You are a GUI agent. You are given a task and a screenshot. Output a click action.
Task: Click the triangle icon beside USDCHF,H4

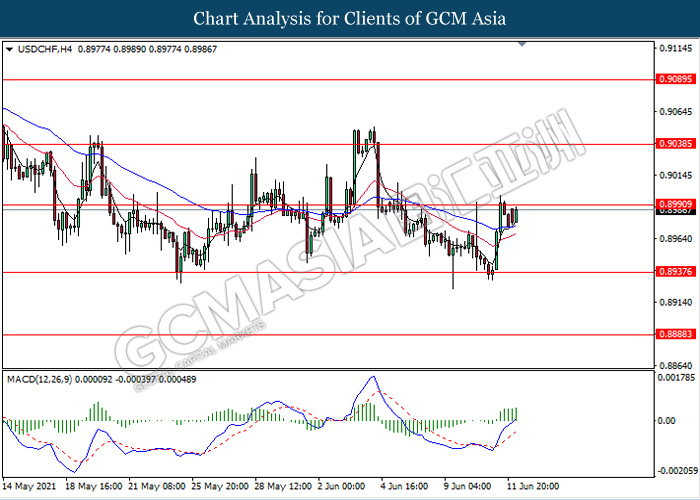tap(10, 48)
